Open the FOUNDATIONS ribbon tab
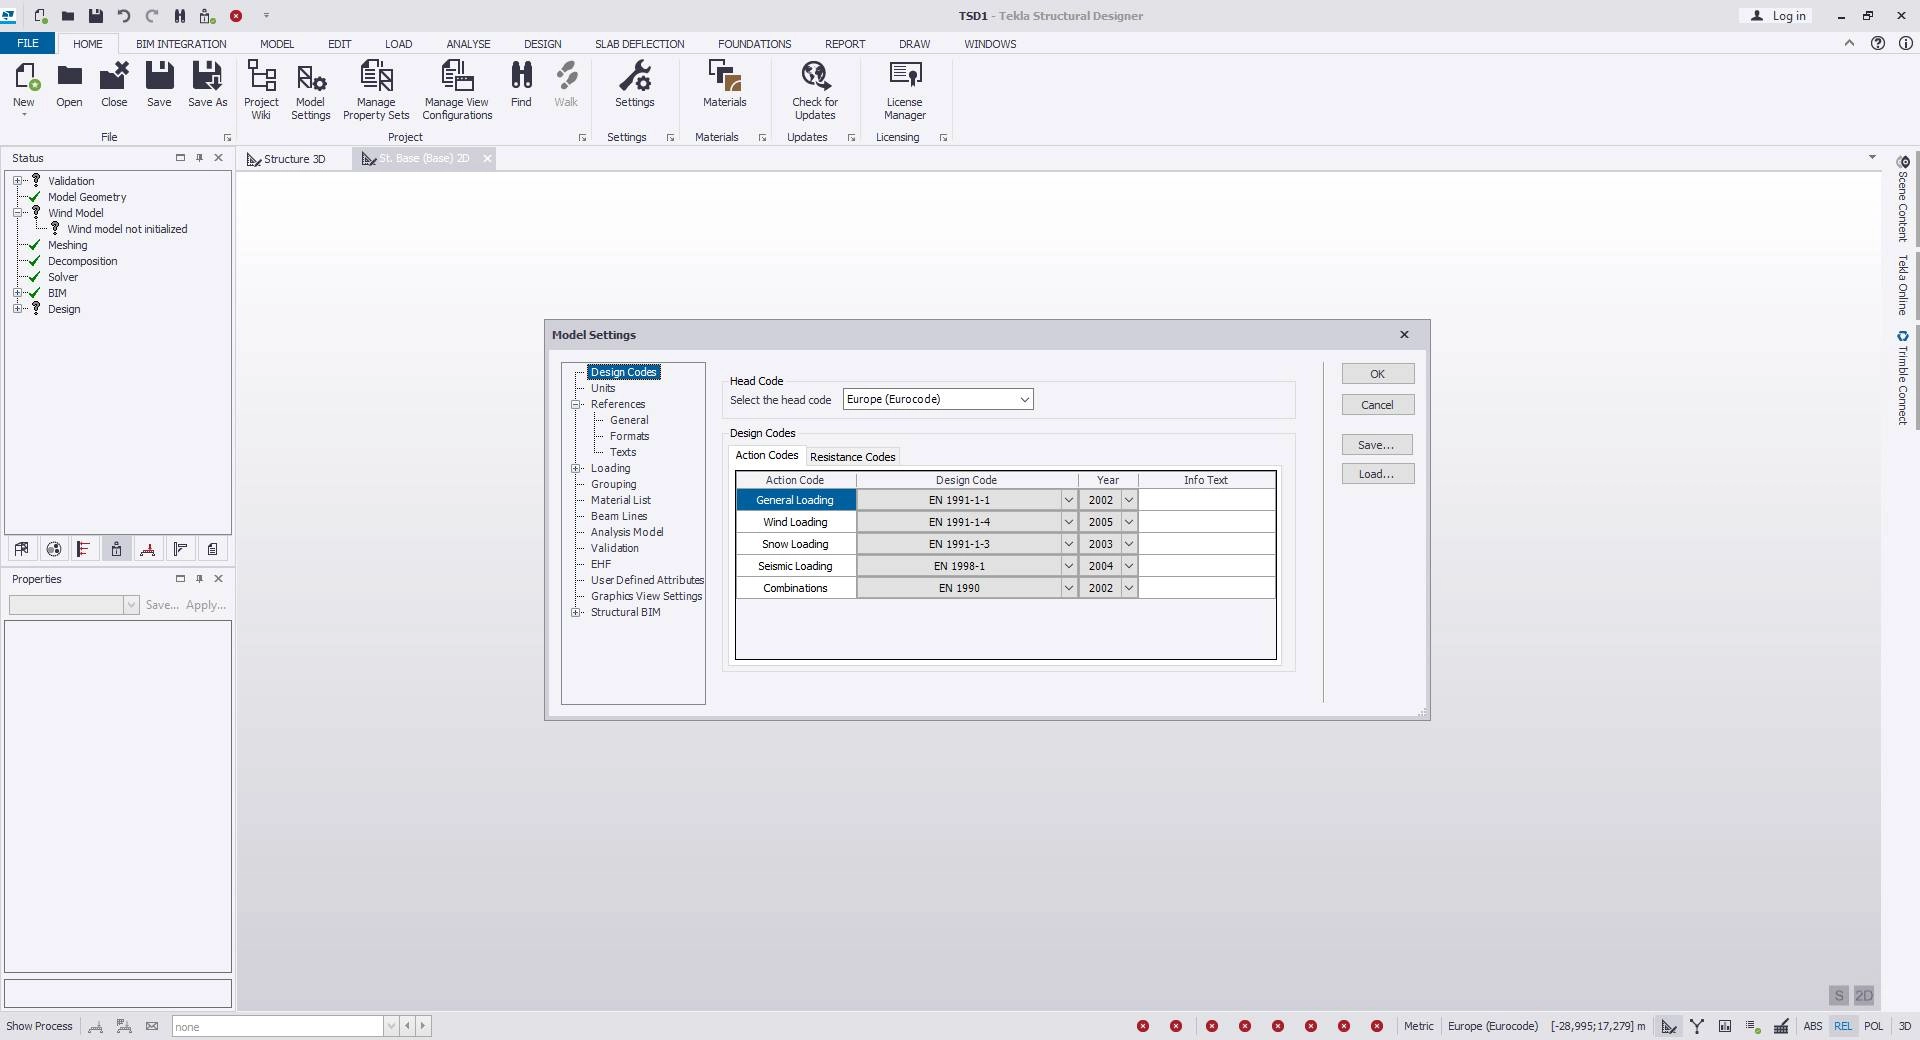 coord(754,44)
